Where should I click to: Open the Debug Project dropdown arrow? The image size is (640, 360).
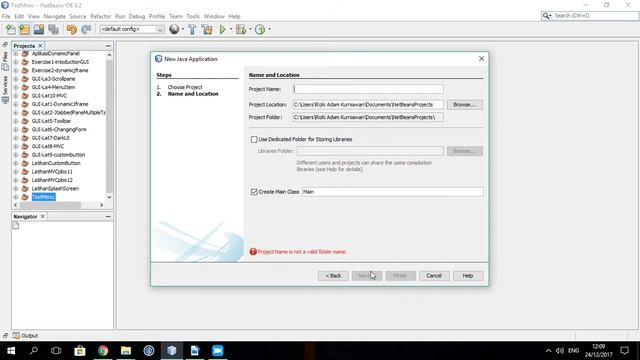(x=250, y=29)
